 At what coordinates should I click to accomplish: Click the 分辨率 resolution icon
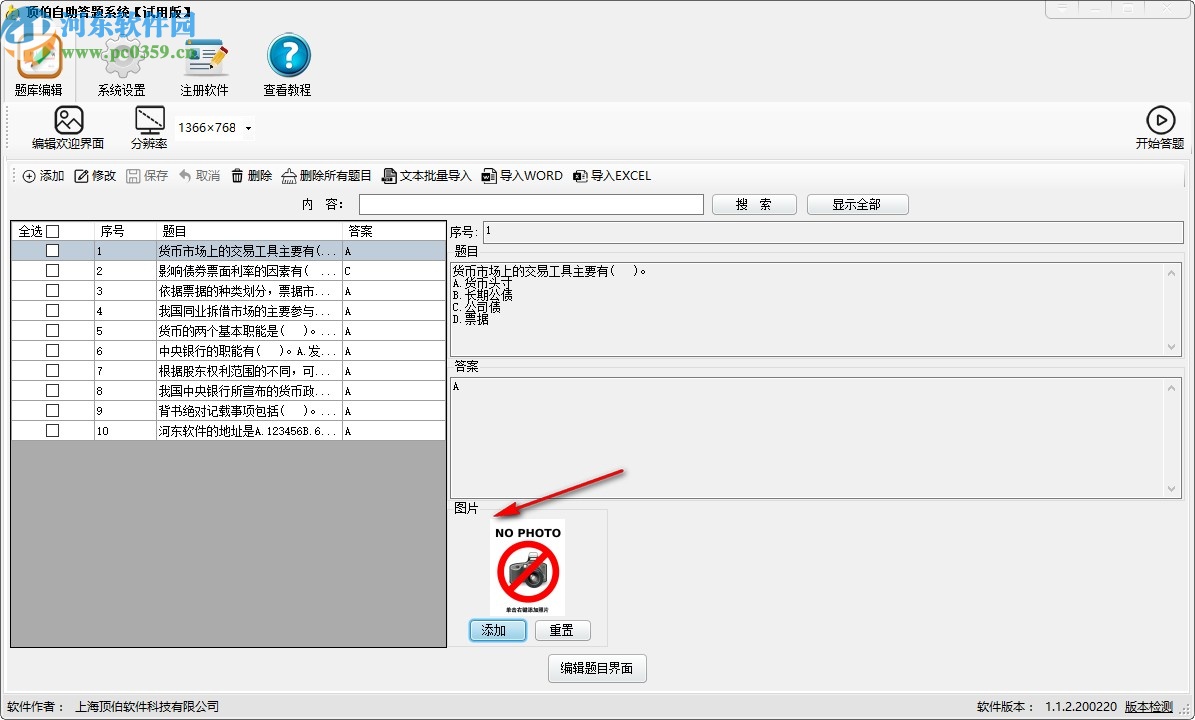(x=148, y=122)
